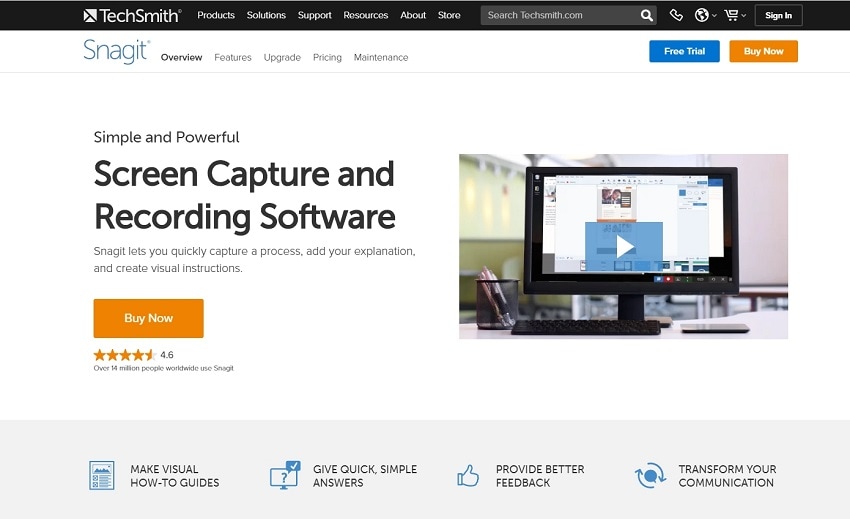Click the "Screen Capture and Recording Software" heading
Screen dimensions: 850x519
click(x=244, y=195)
